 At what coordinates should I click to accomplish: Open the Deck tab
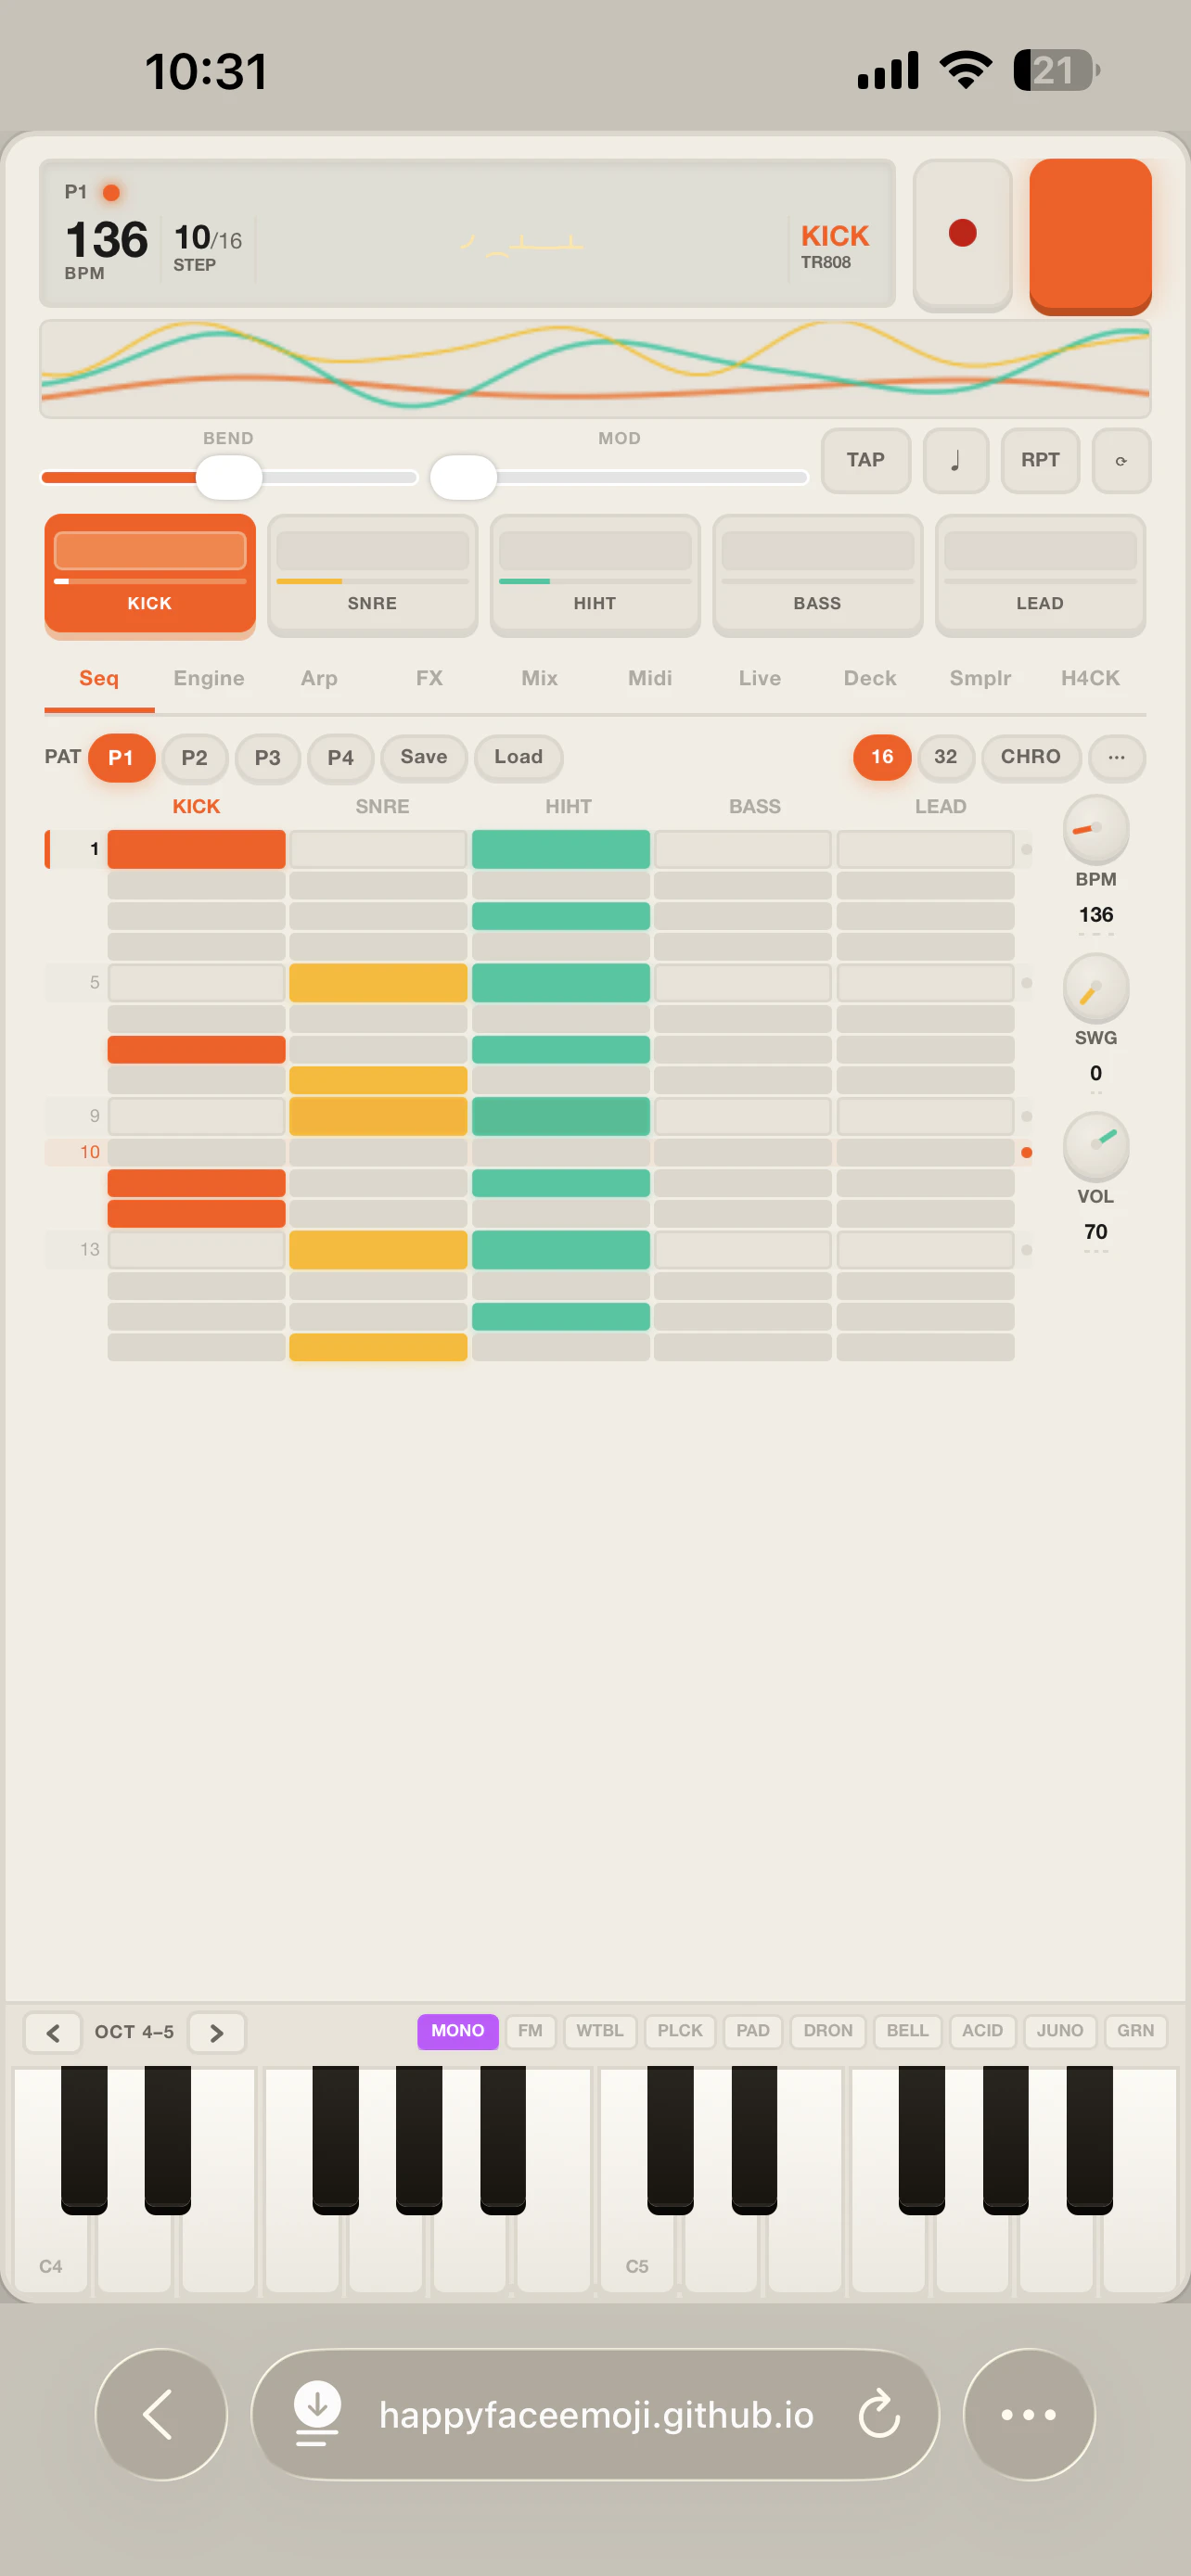[x=870, y=678]
